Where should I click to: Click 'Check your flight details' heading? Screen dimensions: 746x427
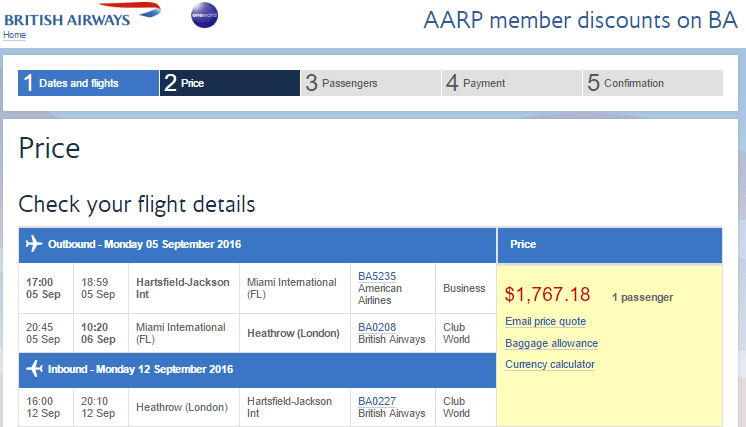coord(137,204)
